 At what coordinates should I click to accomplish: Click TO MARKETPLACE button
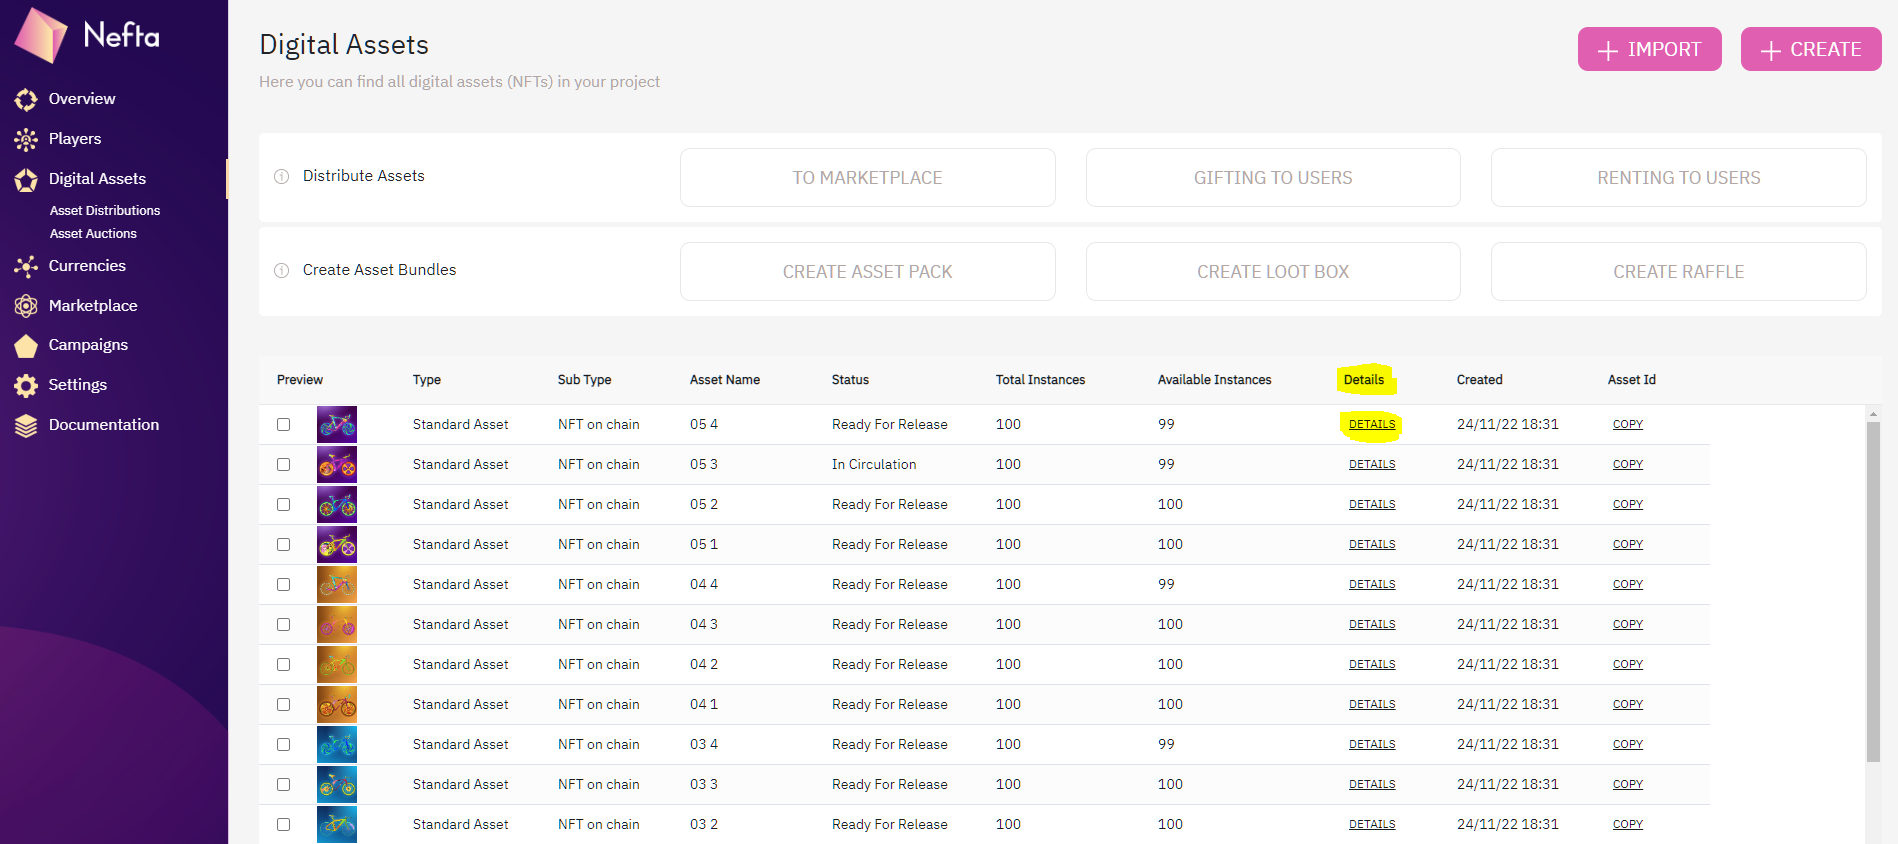868,178
